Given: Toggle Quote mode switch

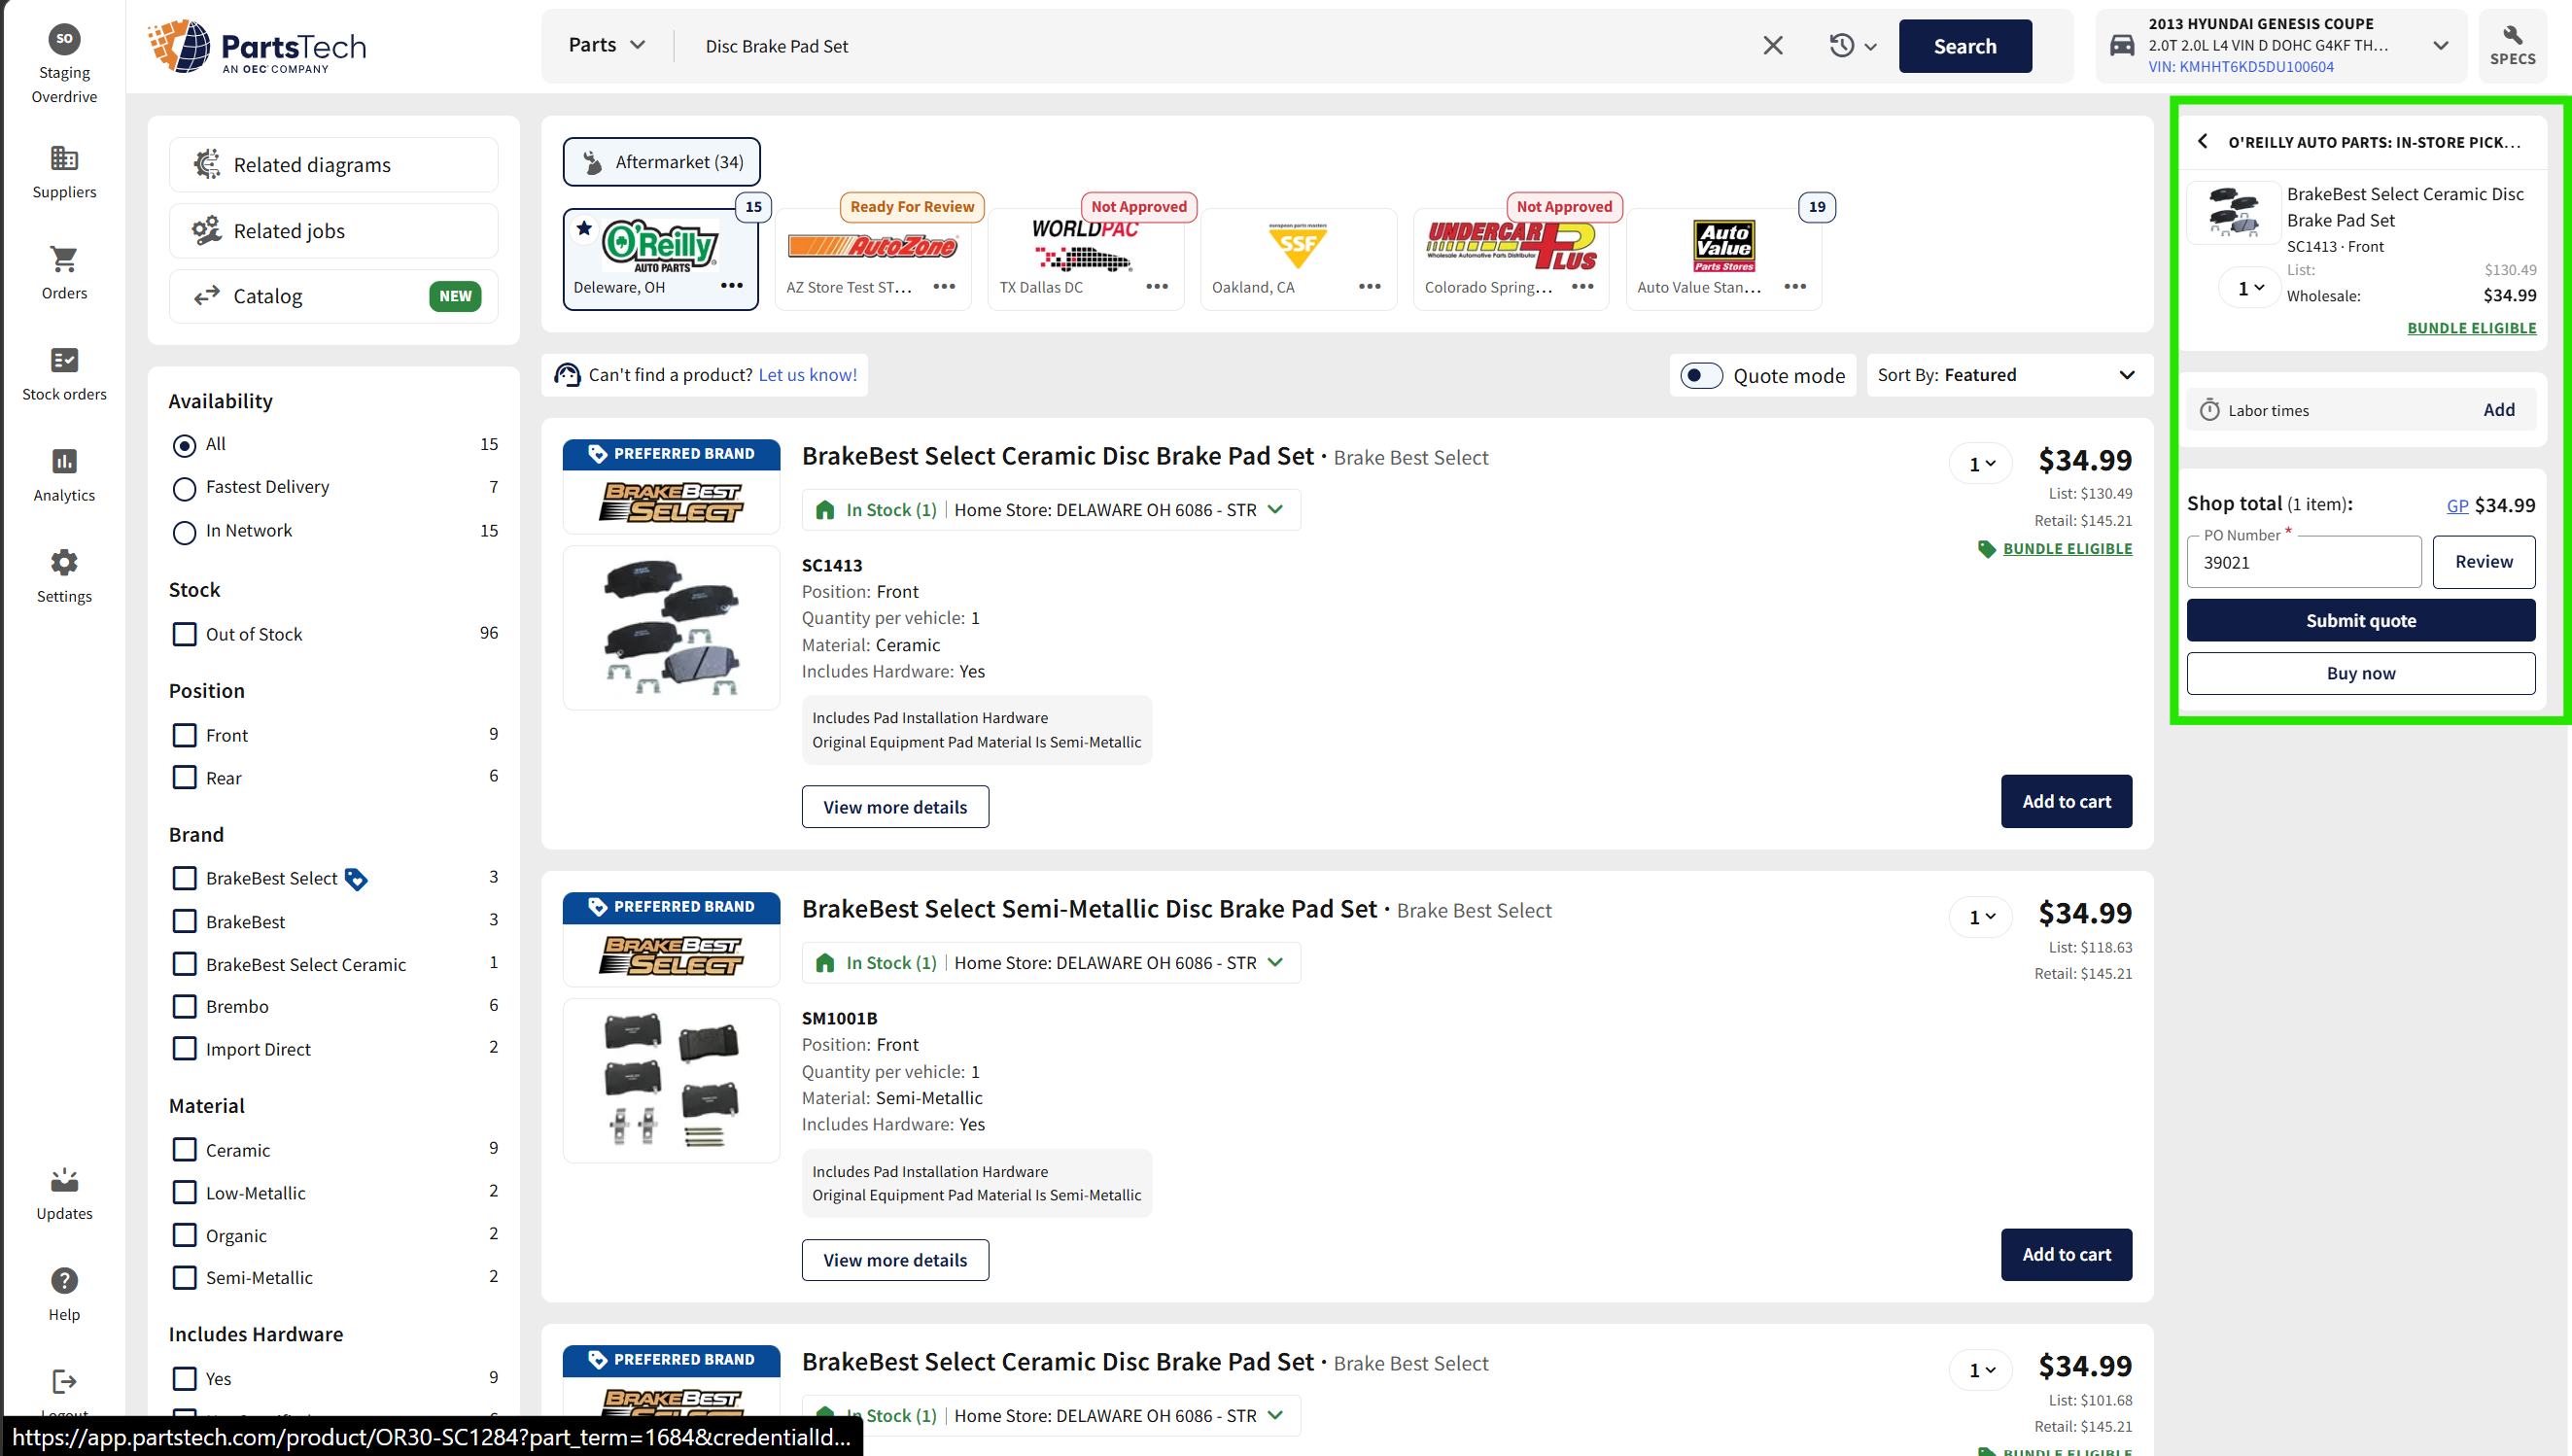Looking at the screenshot, I should click(1701, 376).
